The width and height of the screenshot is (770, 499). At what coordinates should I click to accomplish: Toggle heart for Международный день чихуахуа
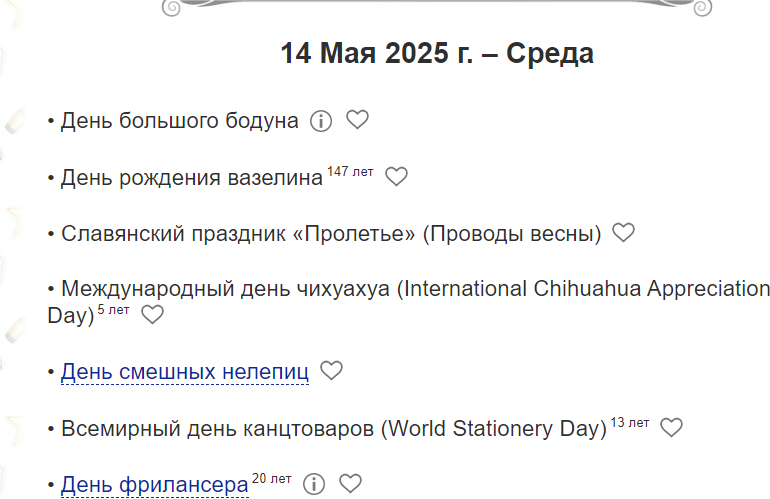pos(152,314)
